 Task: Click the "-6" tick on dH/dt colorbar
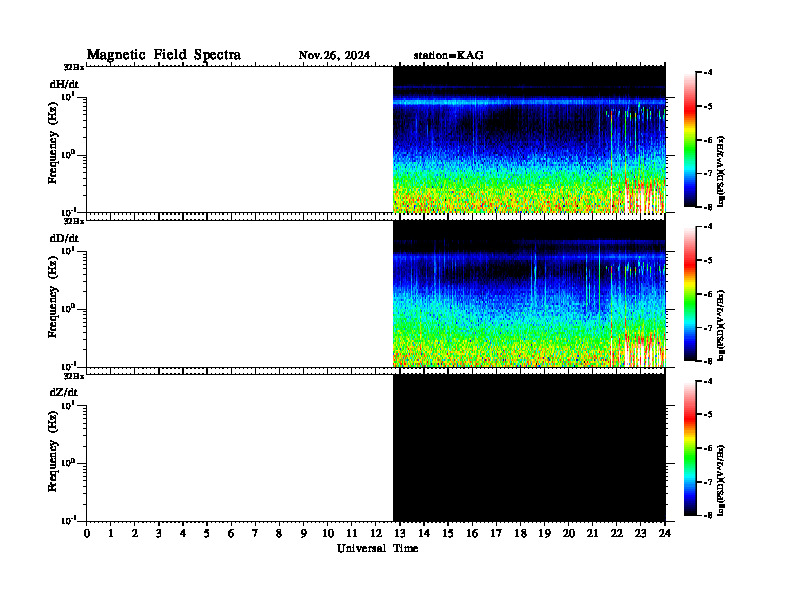coord(708,140)
